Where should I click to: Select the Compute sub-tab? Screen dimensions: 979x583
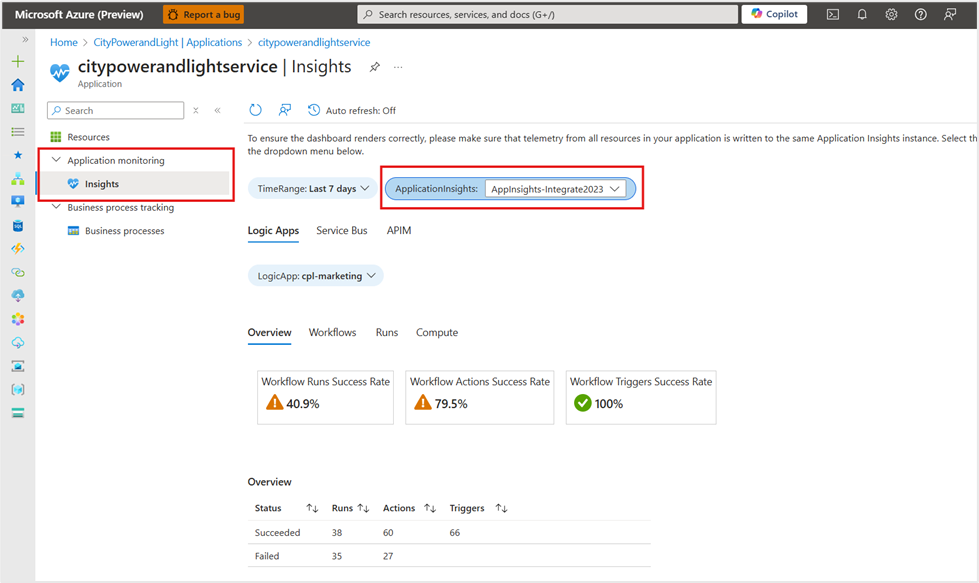tap(437, 333)
